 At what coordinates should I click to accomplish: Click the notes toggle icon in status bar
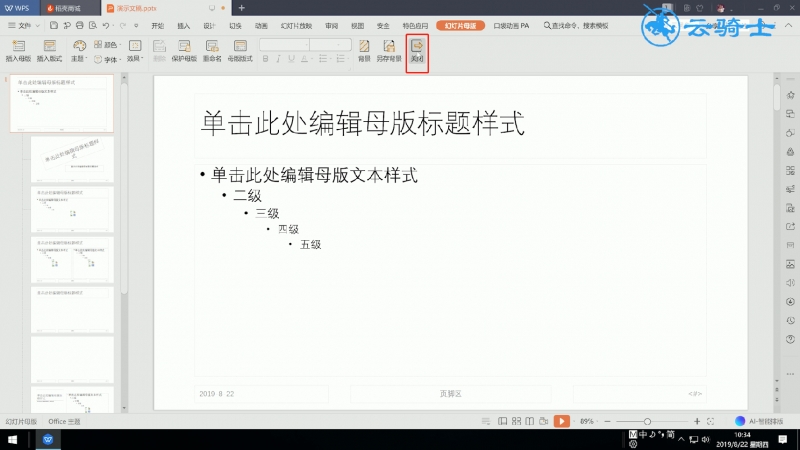pyautogui.click(x=485, y=421)
